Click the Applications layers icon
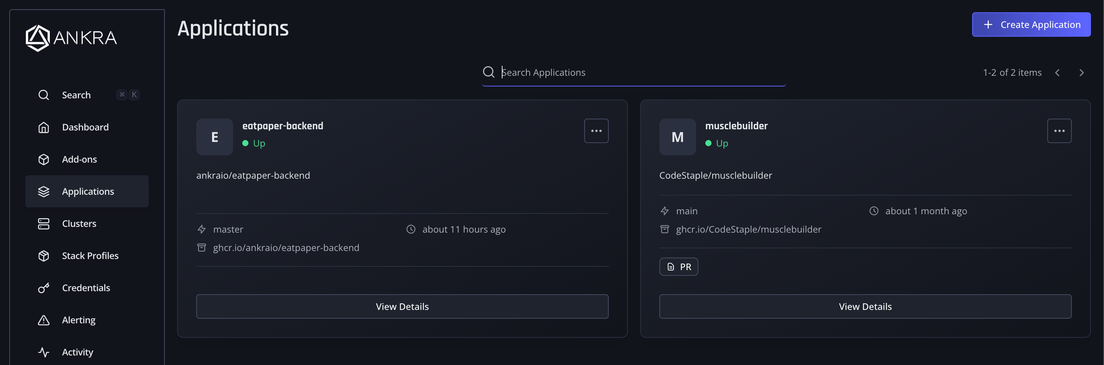 [x=44, y=192]
